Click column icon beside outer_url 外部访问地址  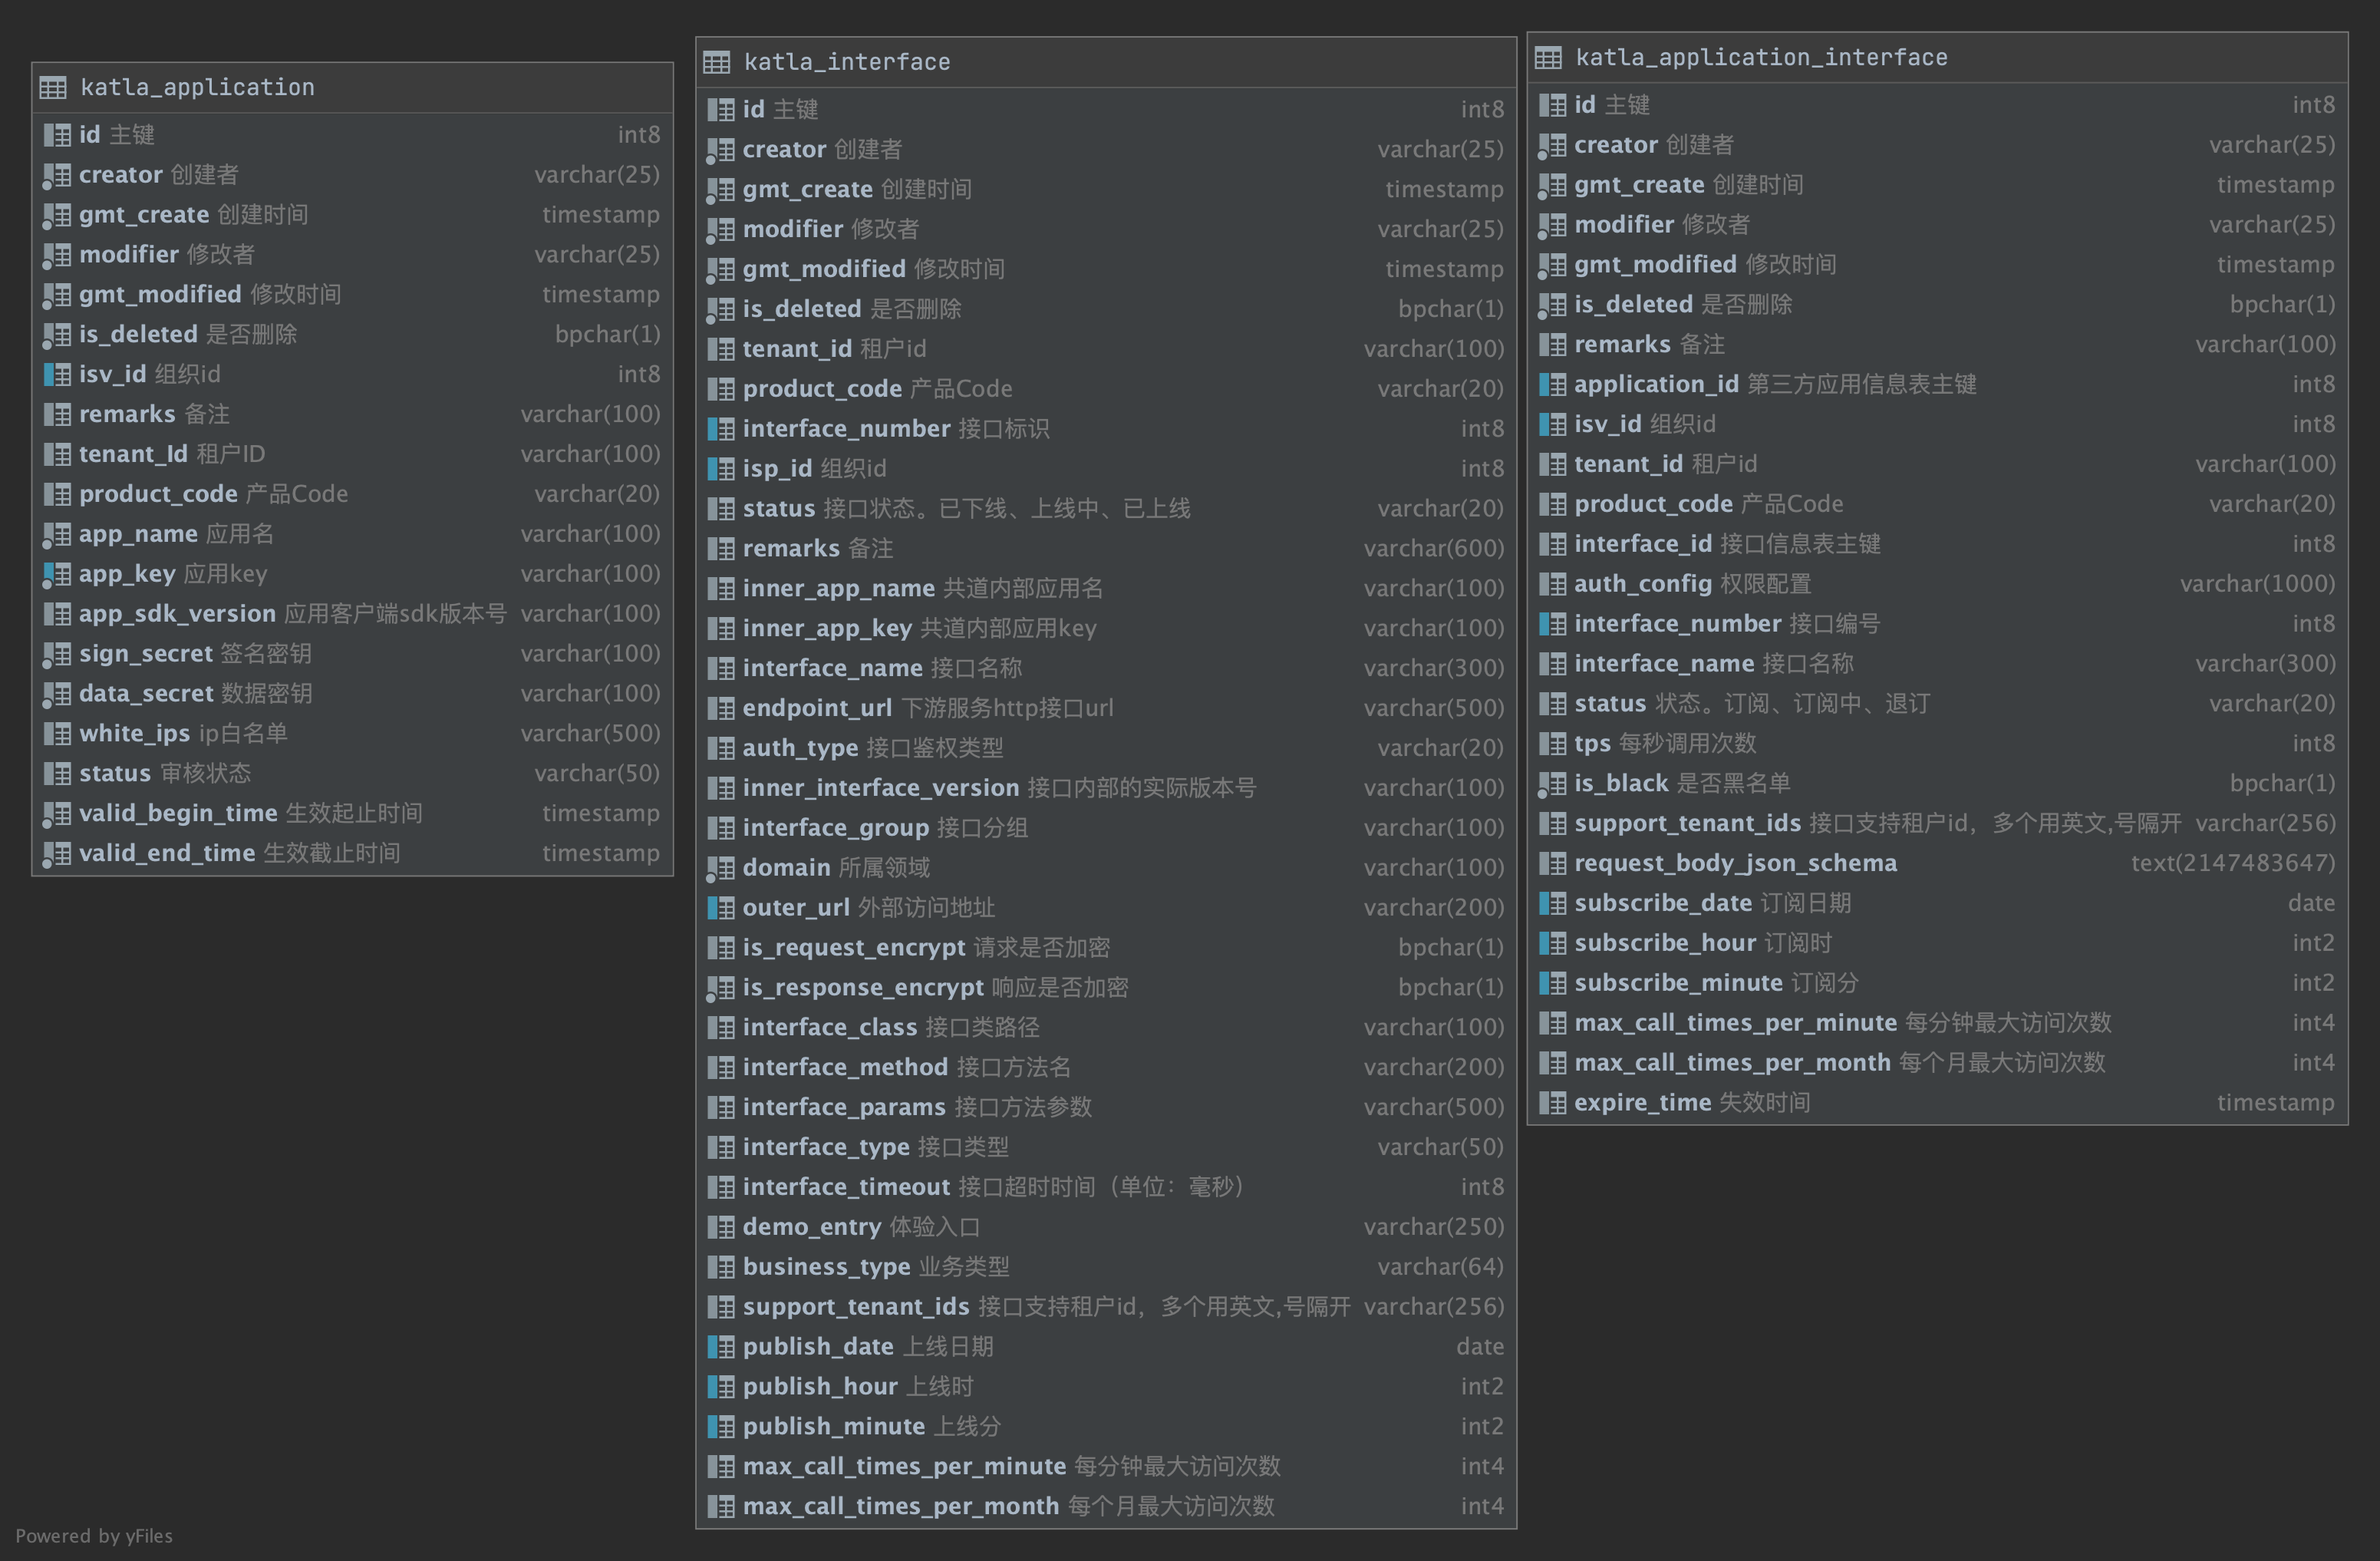point(720,908)
